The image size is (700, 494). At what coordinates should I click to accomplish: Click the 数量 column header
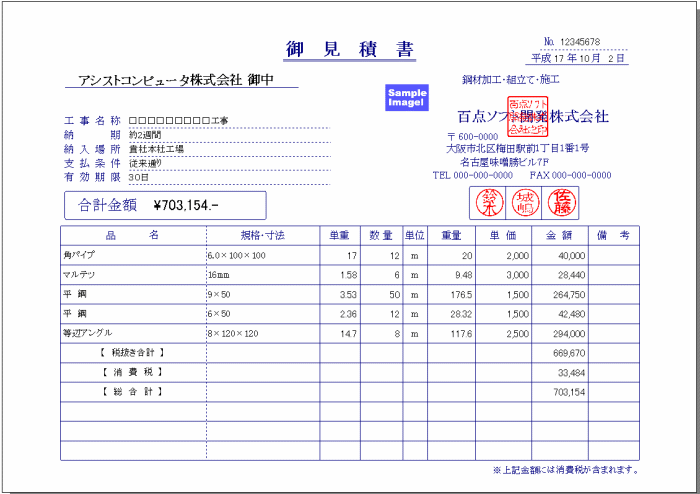click(381, 236)
